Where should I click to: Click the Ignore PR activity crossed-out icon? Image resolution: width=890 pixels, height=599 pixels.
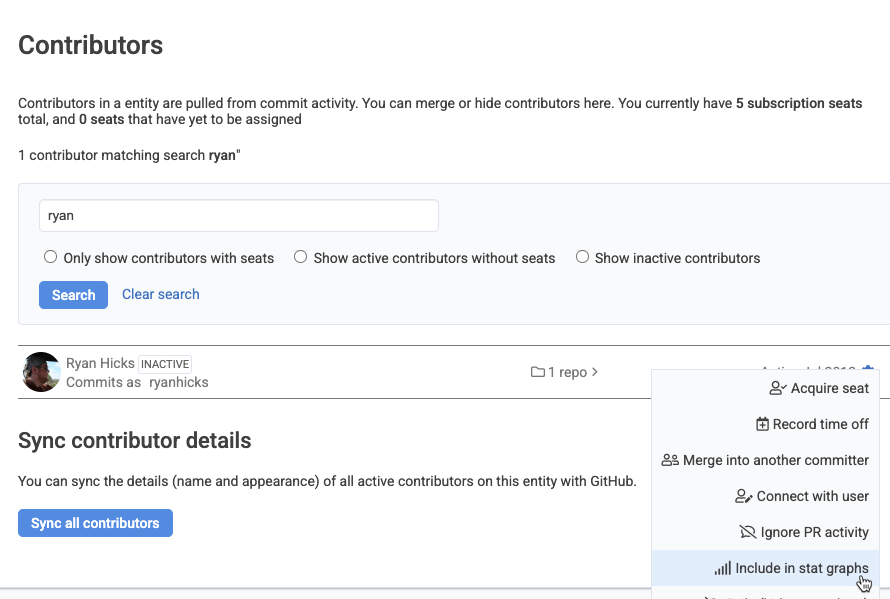click(x=747, y=532)
